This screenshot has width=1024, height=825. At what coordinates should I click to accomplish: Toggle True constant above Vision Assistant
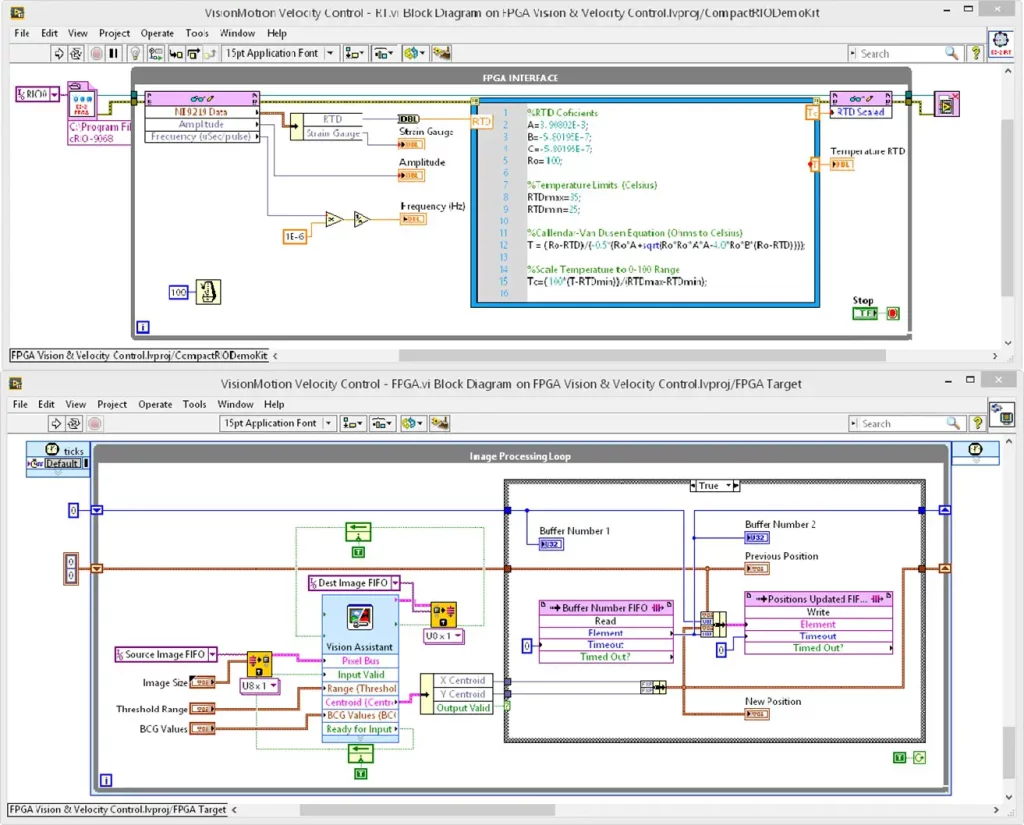coord(358,553)
